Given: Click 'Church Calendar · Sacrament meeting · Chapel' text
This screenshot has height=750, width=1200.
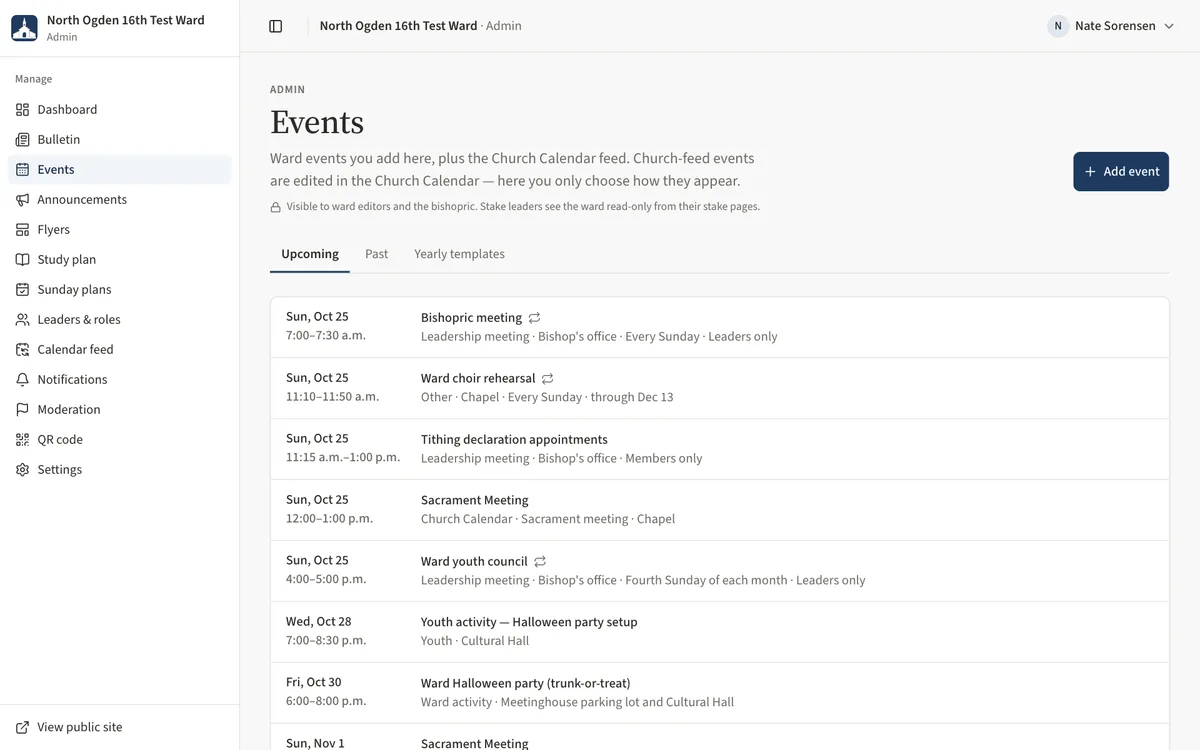Looking at the screenshot, I should pos(548,519).
